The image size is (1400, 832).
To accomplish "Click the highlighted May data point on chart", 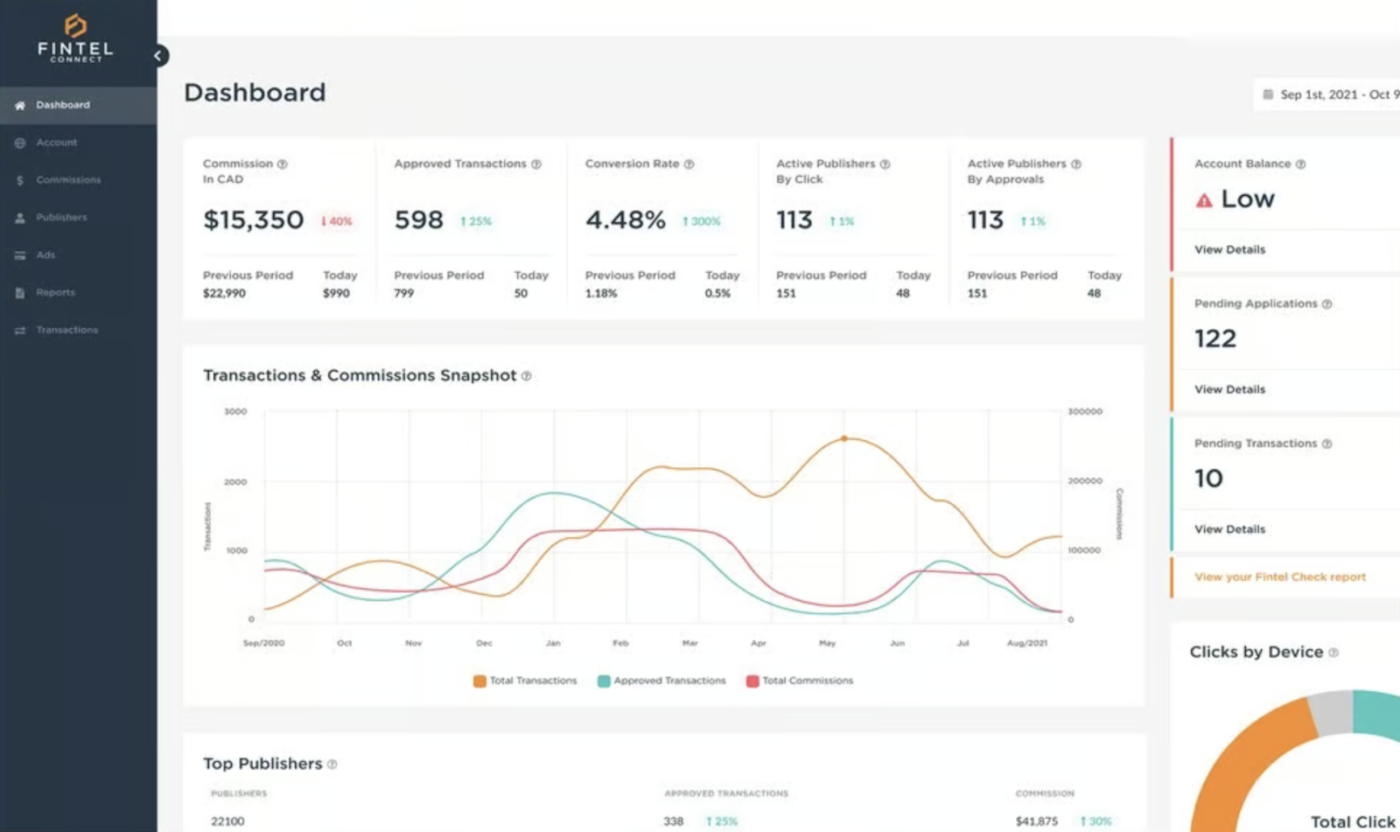I will pyautogui.click(x=844, y=438).
